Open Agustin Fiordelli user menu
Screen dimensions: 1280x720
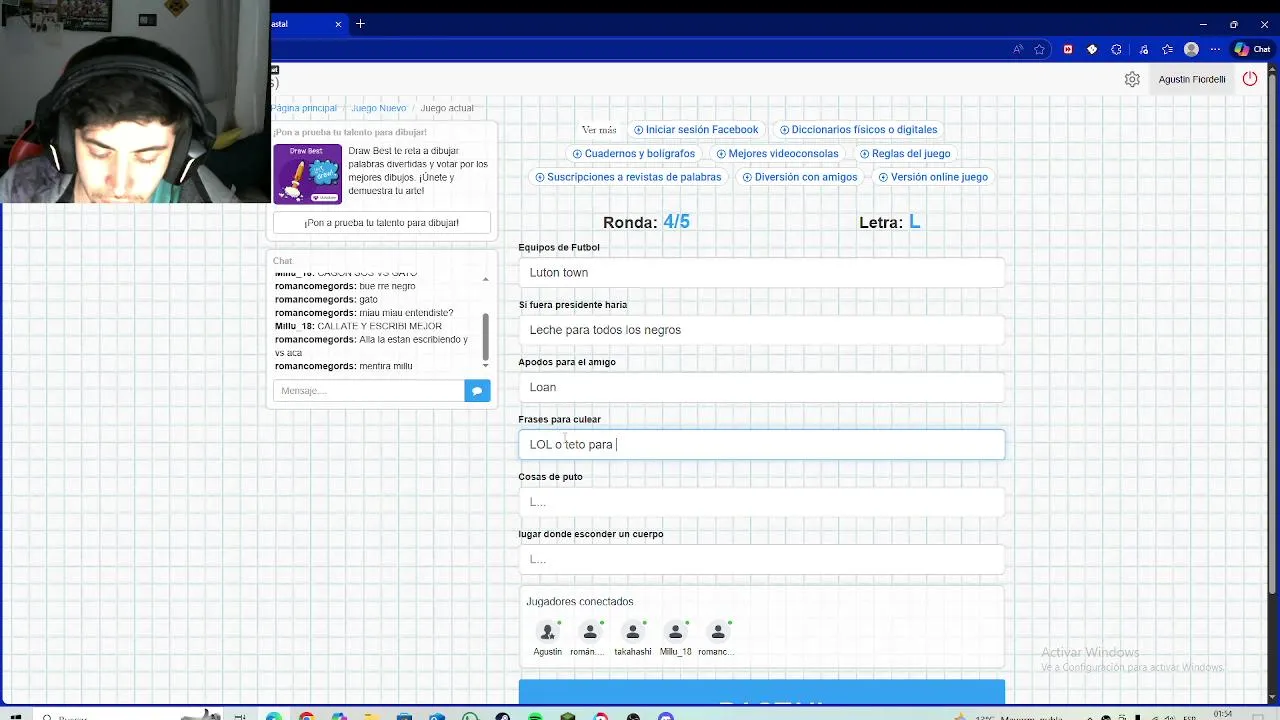pyautogui.click(x=1192, y=79)
